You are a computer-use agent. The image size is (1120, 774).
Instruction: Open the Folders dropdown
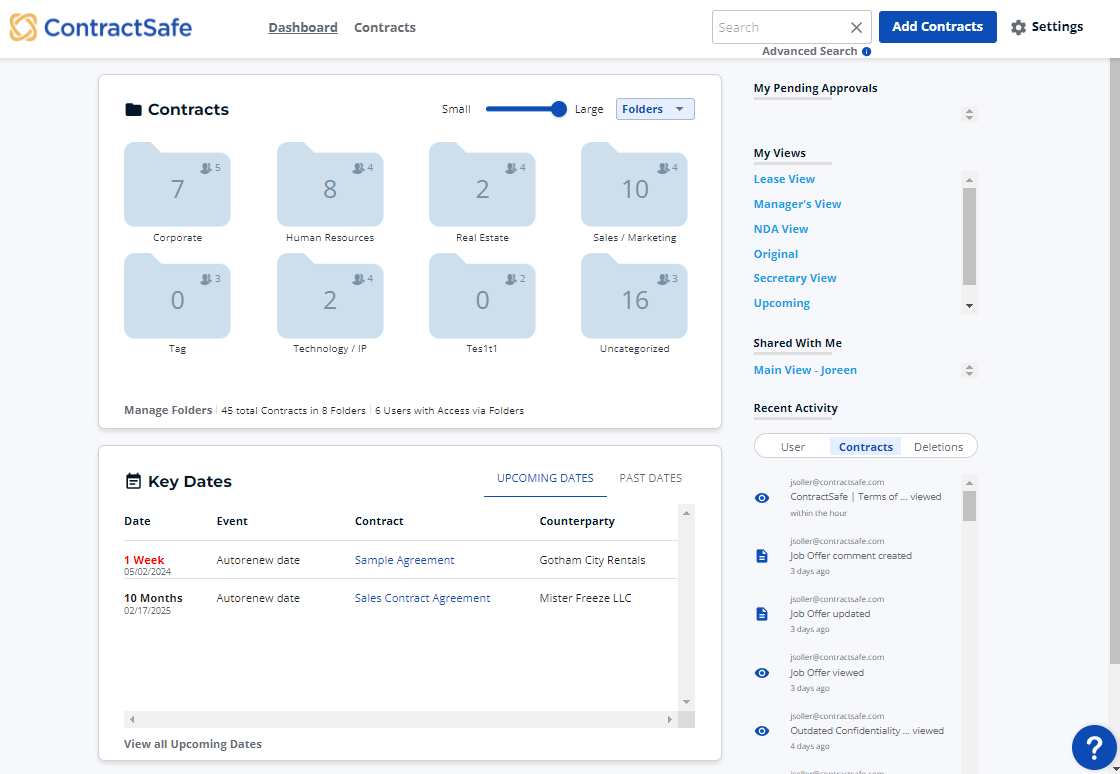(x=655, y=109)
